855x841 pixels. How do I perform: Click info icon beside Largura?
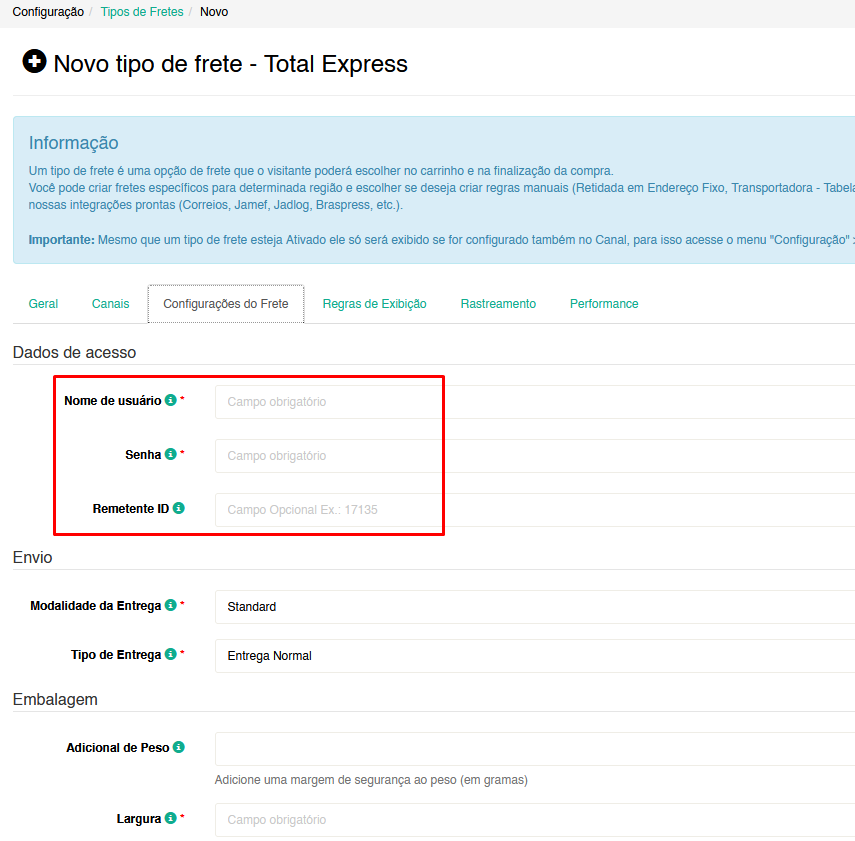click(171, 818)
